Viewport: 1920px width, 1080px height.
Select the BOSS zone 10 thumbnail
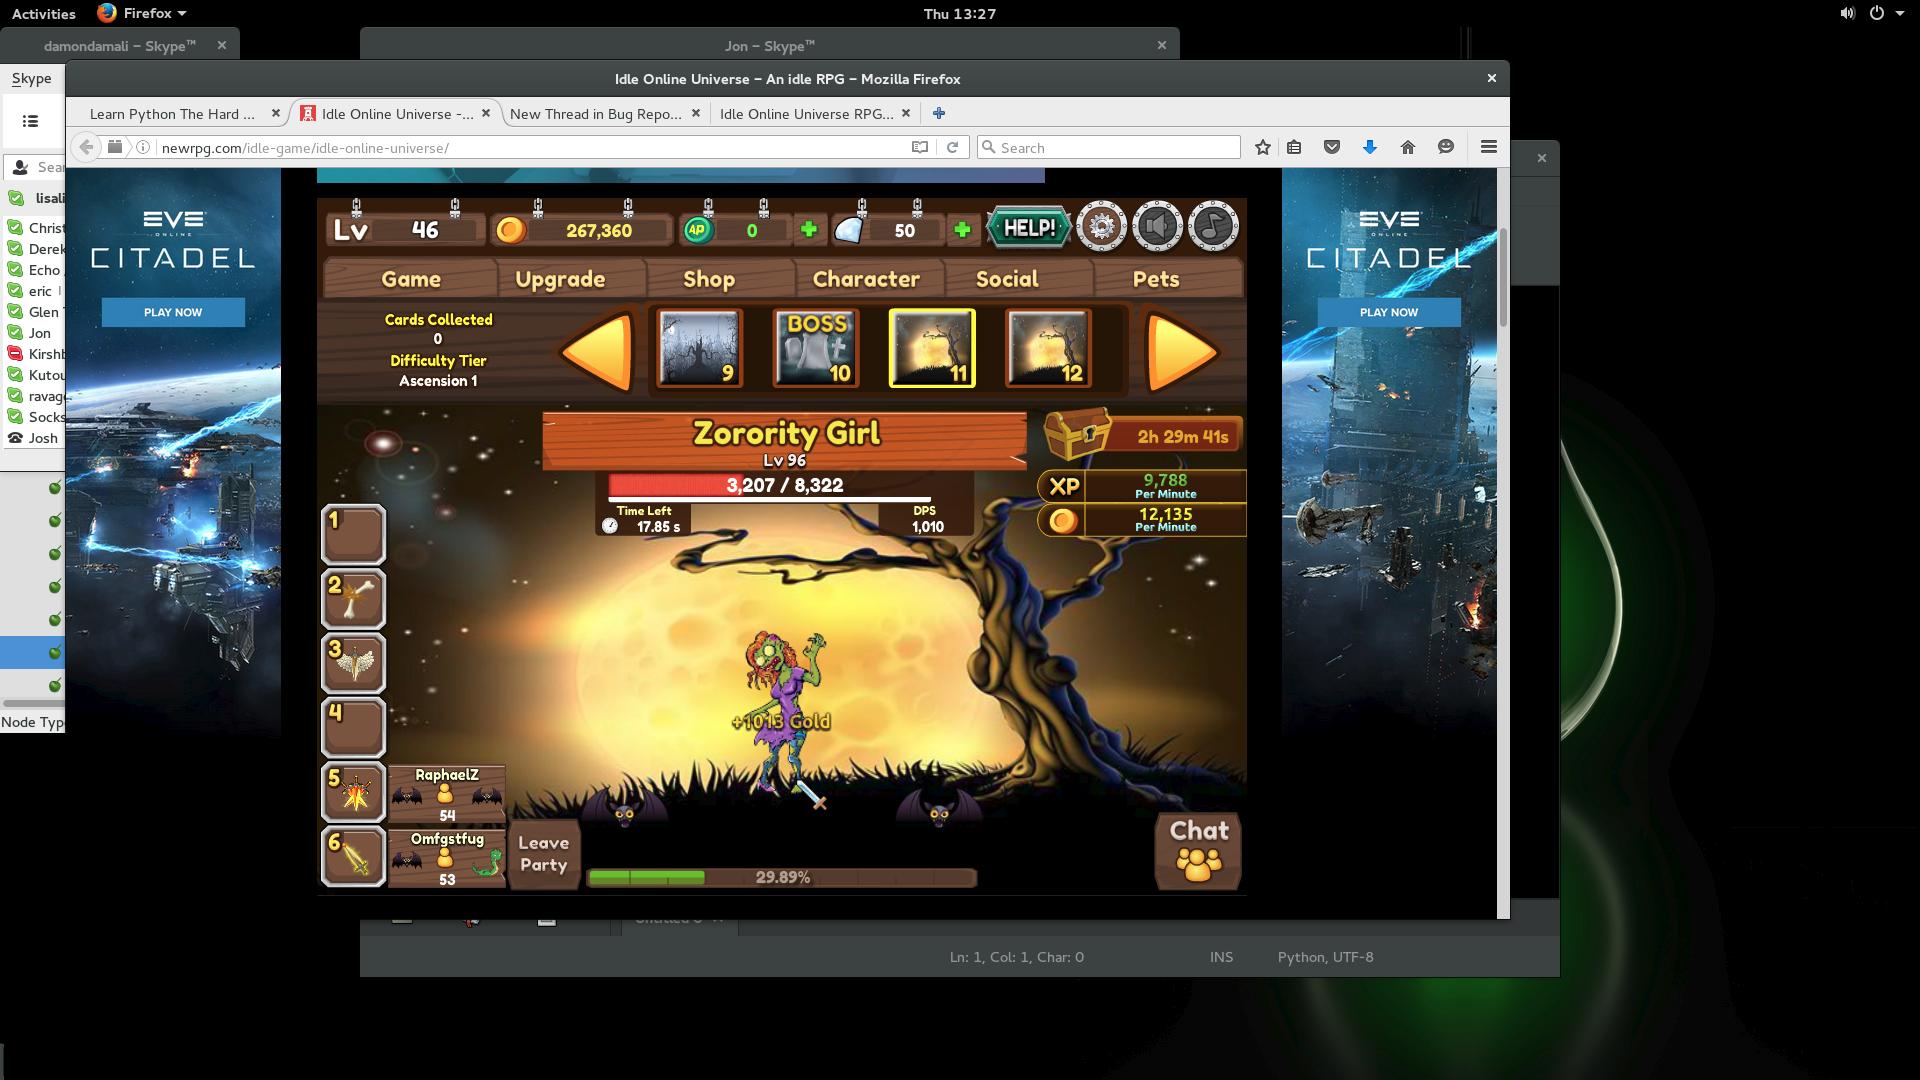point(817,348)
